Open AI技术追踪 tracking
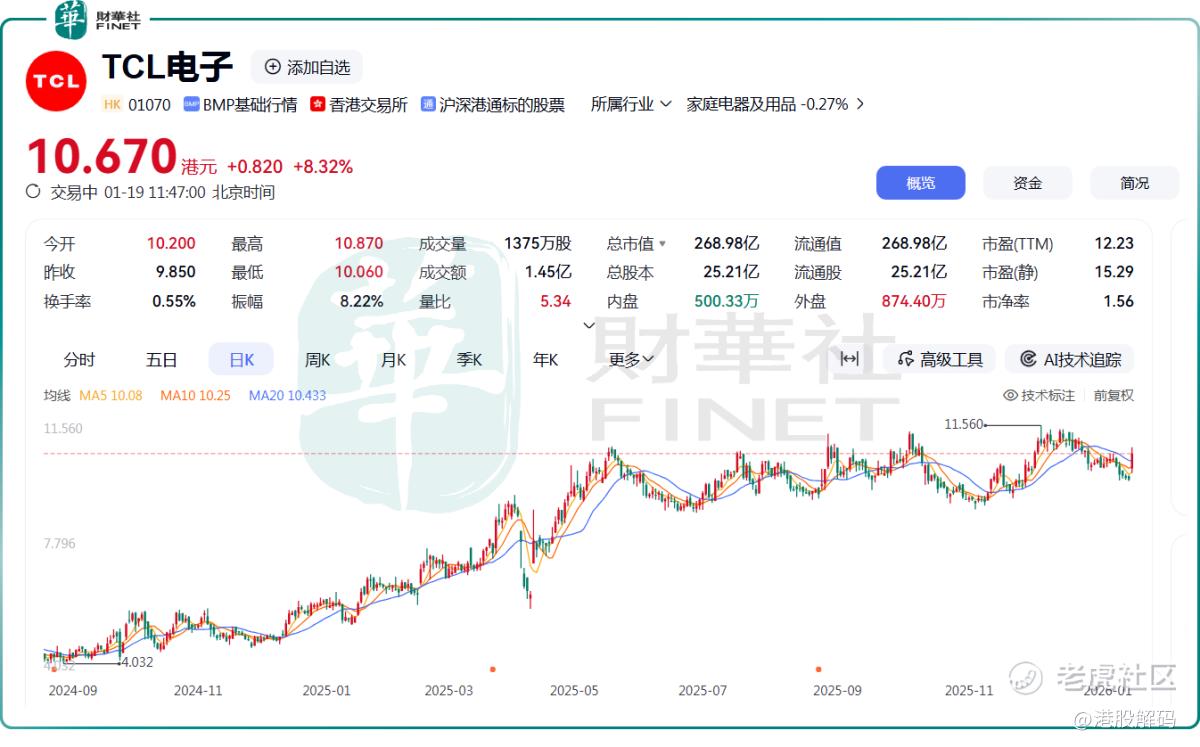 1071,360
